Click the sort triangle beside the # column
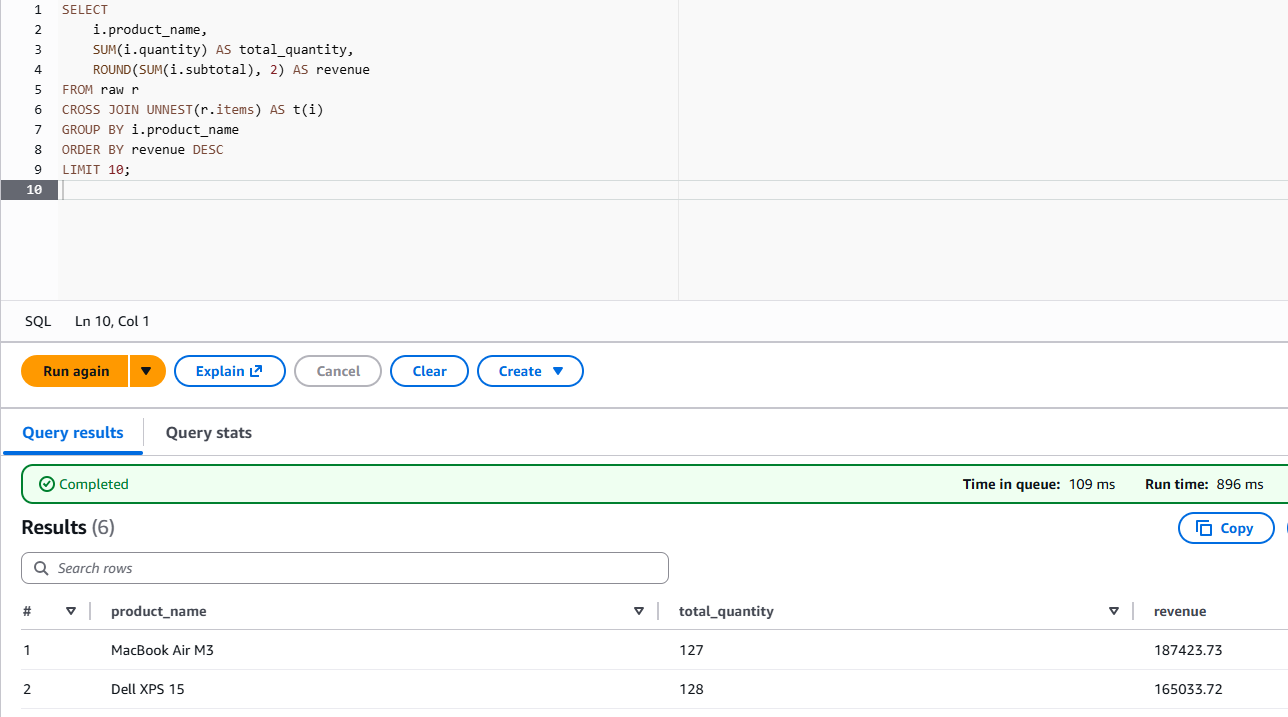Image resolution: width=1288 pixels, height=717 pixels. (x=71, y=611)
